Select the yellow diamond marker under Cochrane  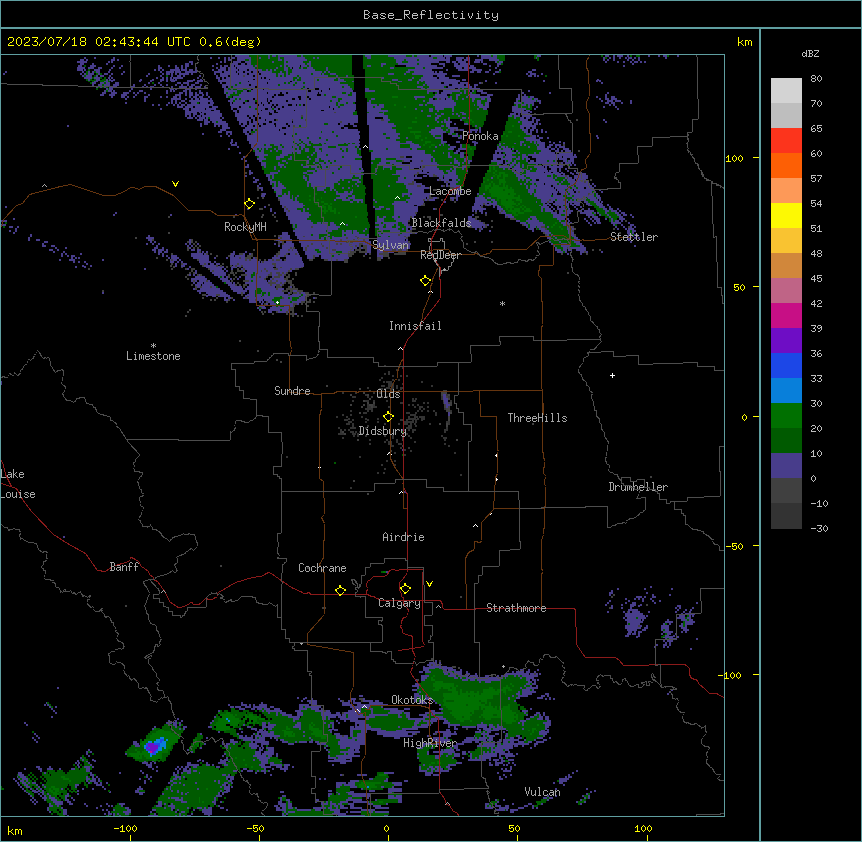pyautogui.click(x=340, y=590)
